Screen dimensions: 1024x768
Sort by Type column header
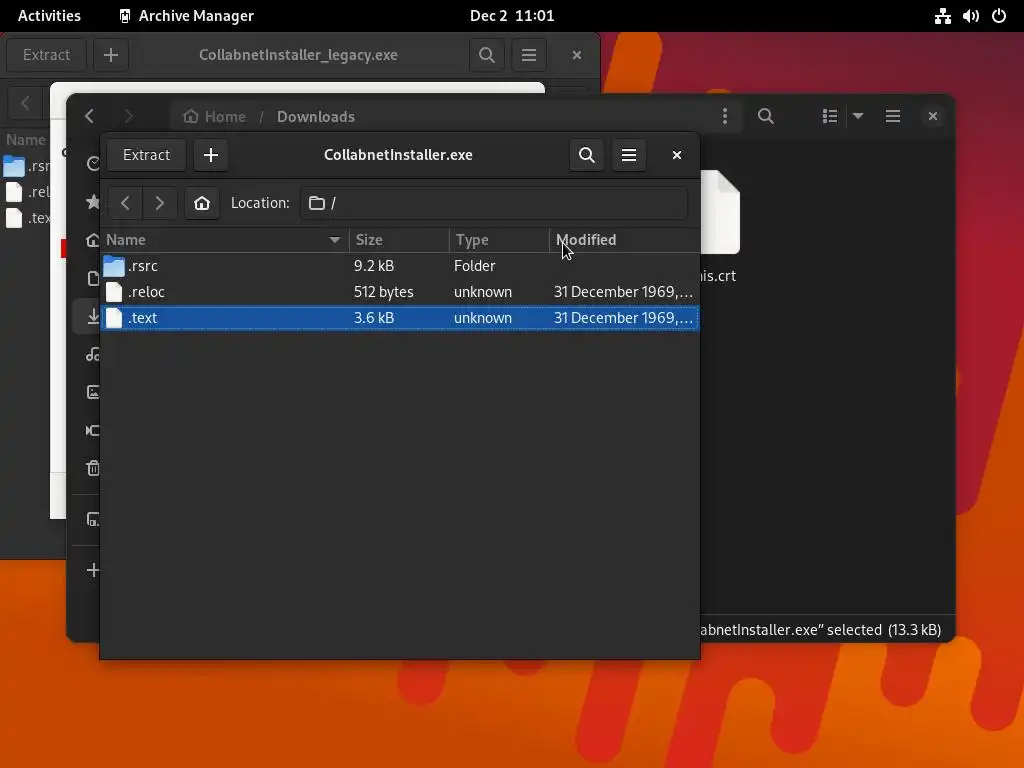pos(499,240)
